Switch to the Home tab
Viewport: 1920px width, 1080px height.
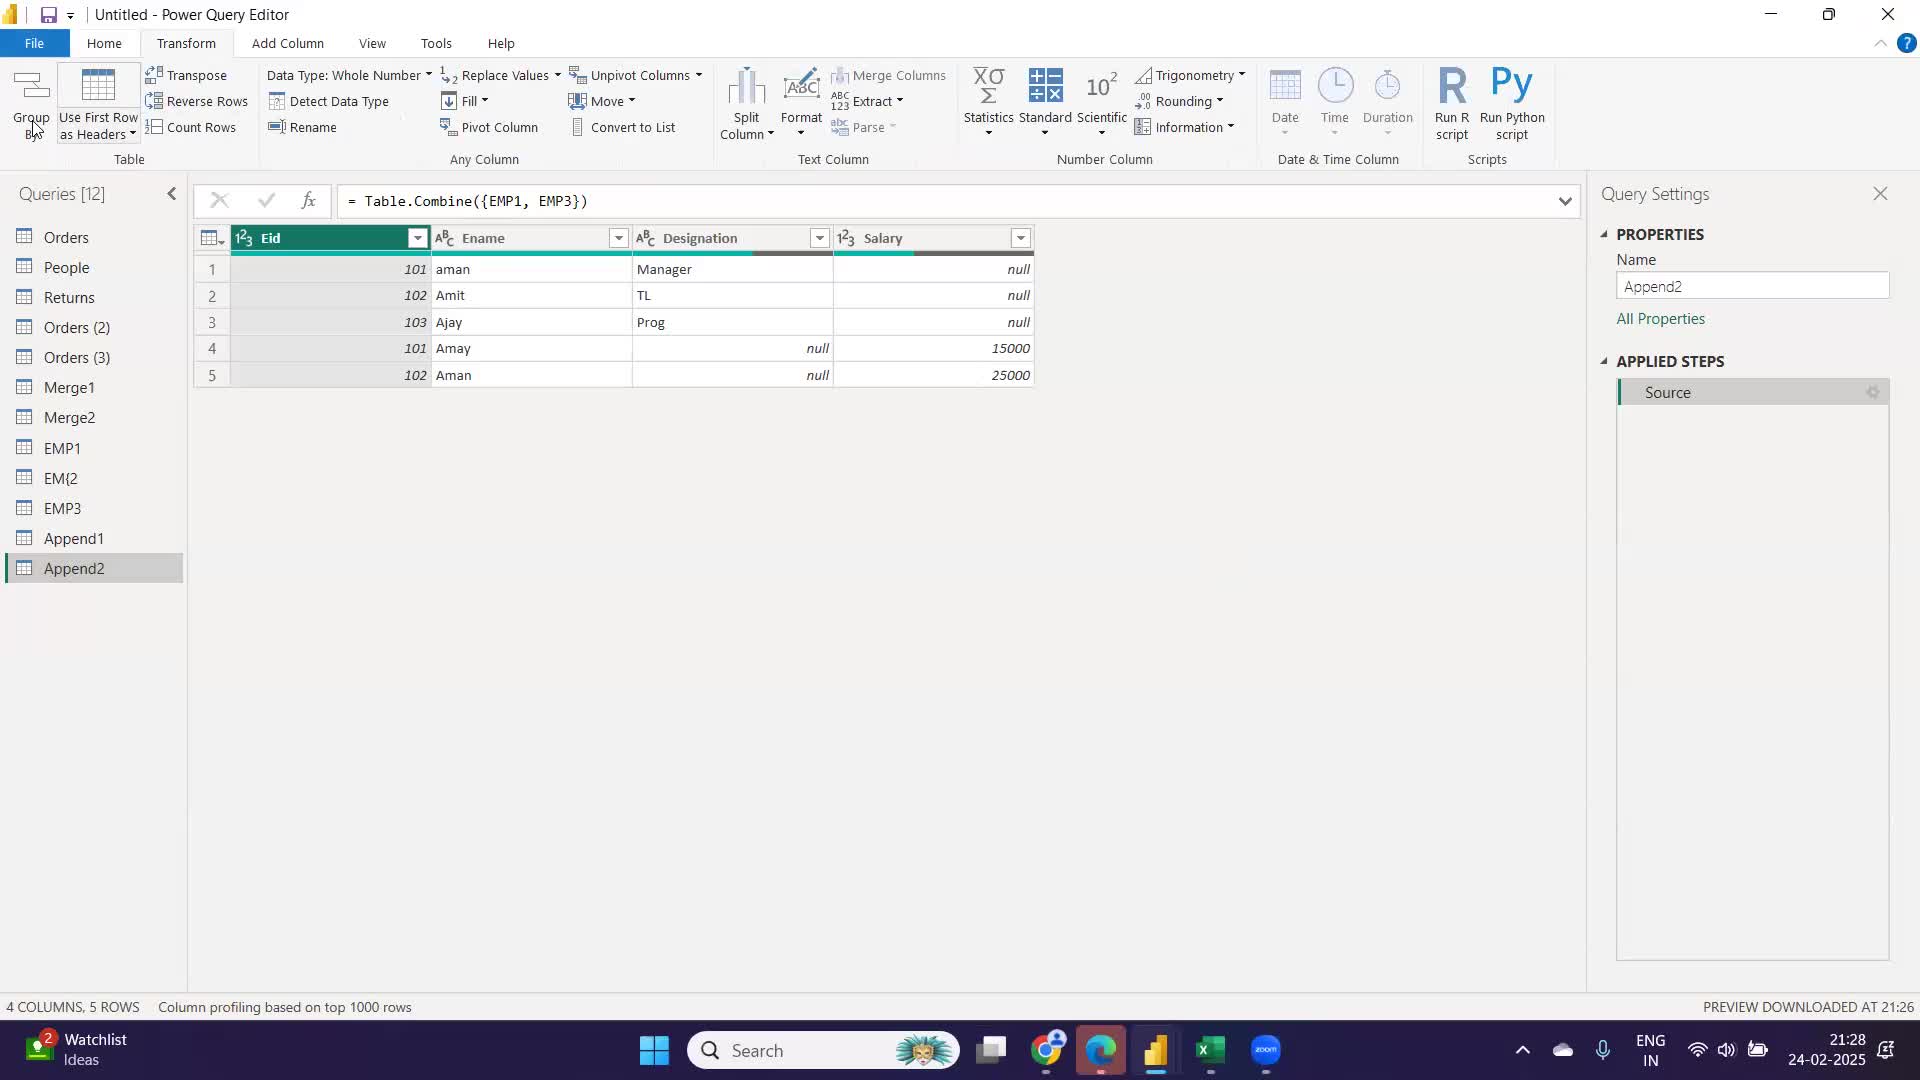click(x=104, y=43)
